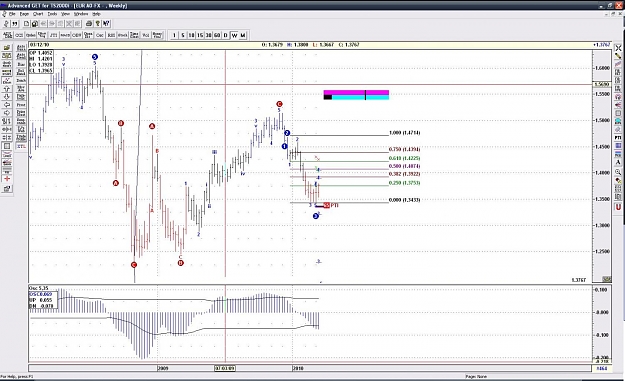
Task: Click the 0.000 (1.3433) Fibonacci level label
Action: (x=404, y=200)
